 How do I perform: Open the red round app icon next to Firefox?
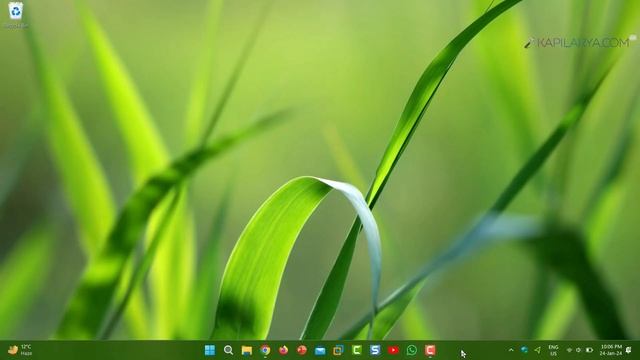[302, 350]
